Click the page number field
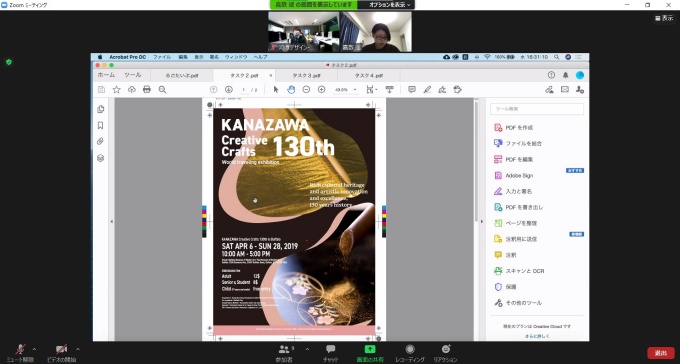The image size is (680, 364). [x=244, y=90]
